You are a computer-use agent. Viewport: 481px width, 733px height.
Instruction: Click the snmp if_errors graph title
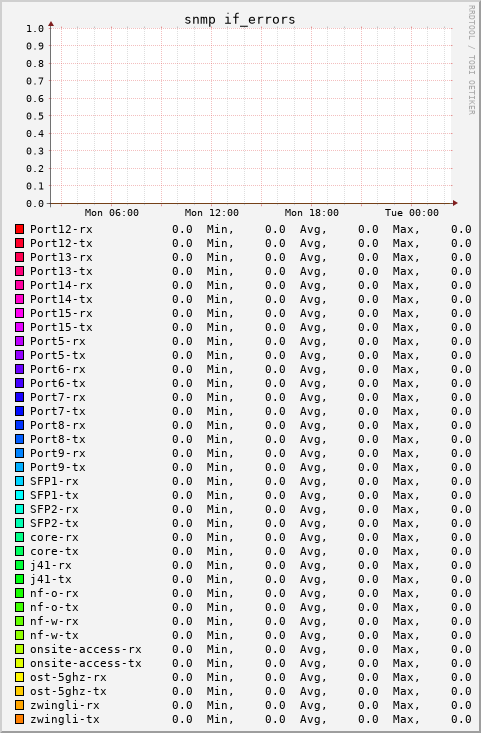click(x=240, y=20)
